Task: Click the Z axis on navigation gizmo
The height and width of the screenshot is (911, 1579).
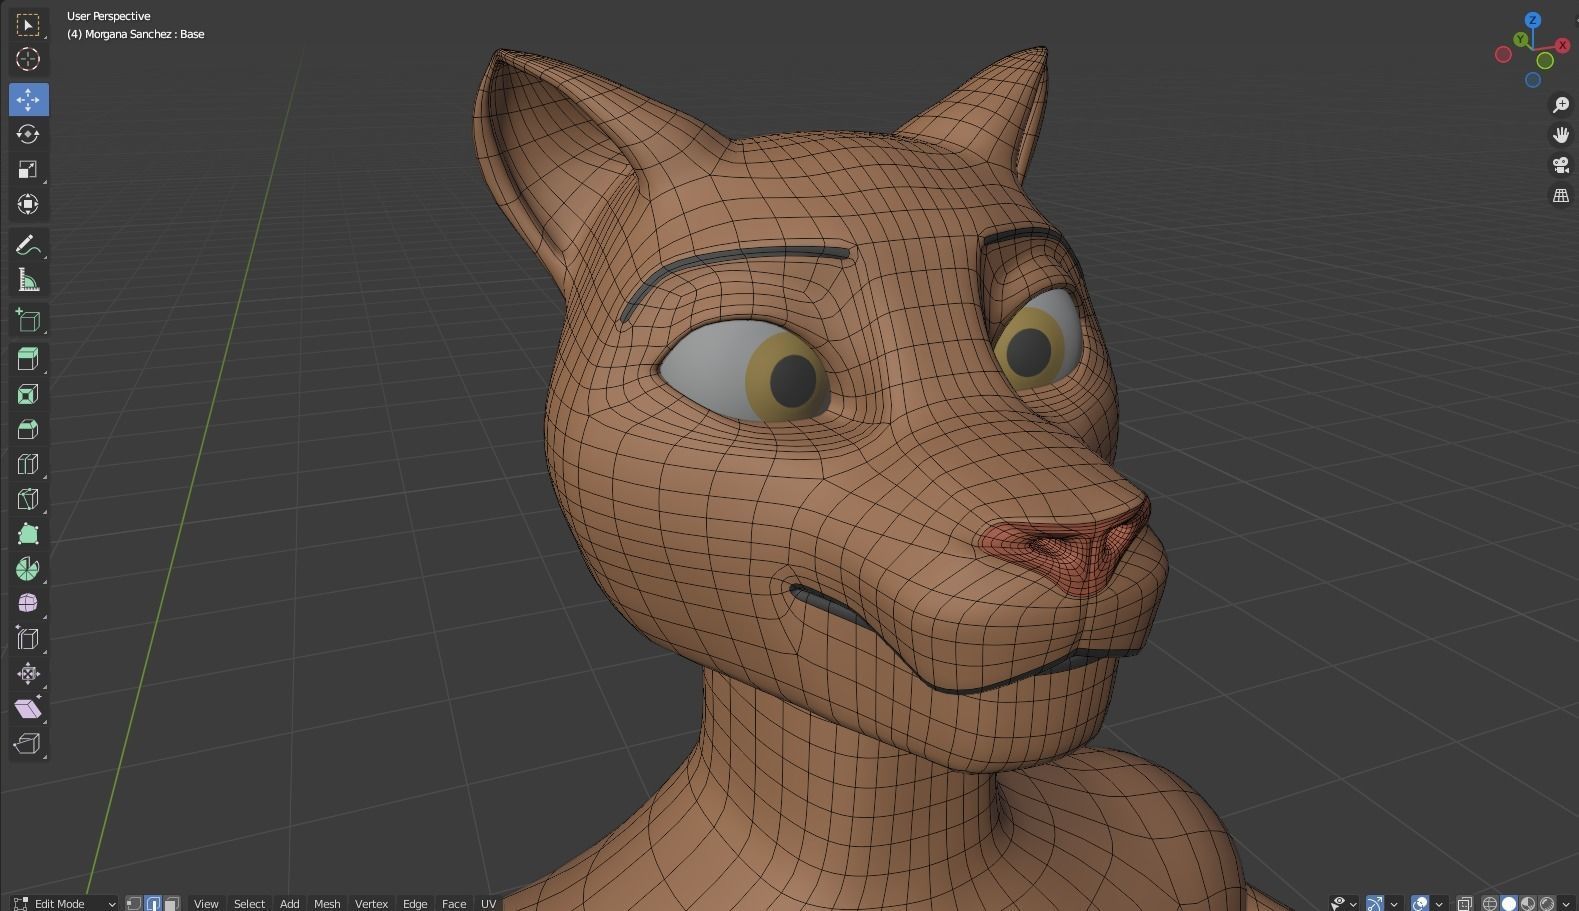Action: point(1533,20)
